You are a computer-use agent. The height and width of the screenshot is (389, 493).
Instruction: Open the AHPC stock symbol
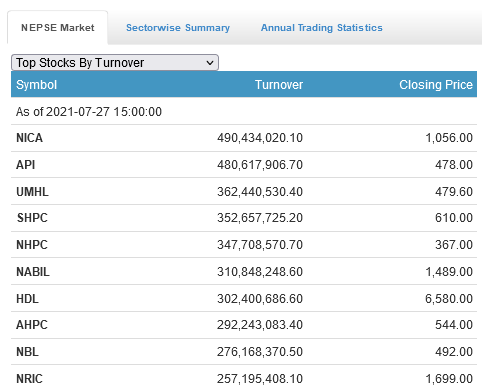[32, 325]
